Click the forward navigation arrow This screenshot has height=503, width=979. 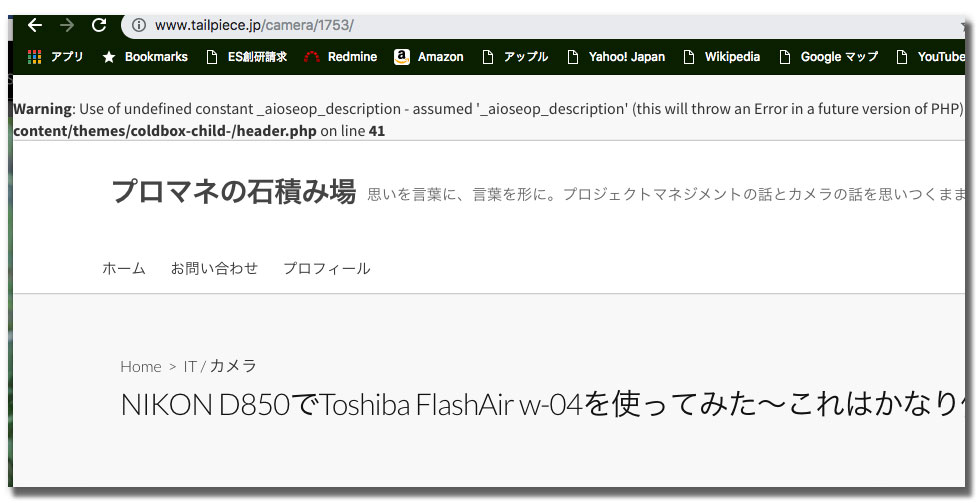coord(67,25)
